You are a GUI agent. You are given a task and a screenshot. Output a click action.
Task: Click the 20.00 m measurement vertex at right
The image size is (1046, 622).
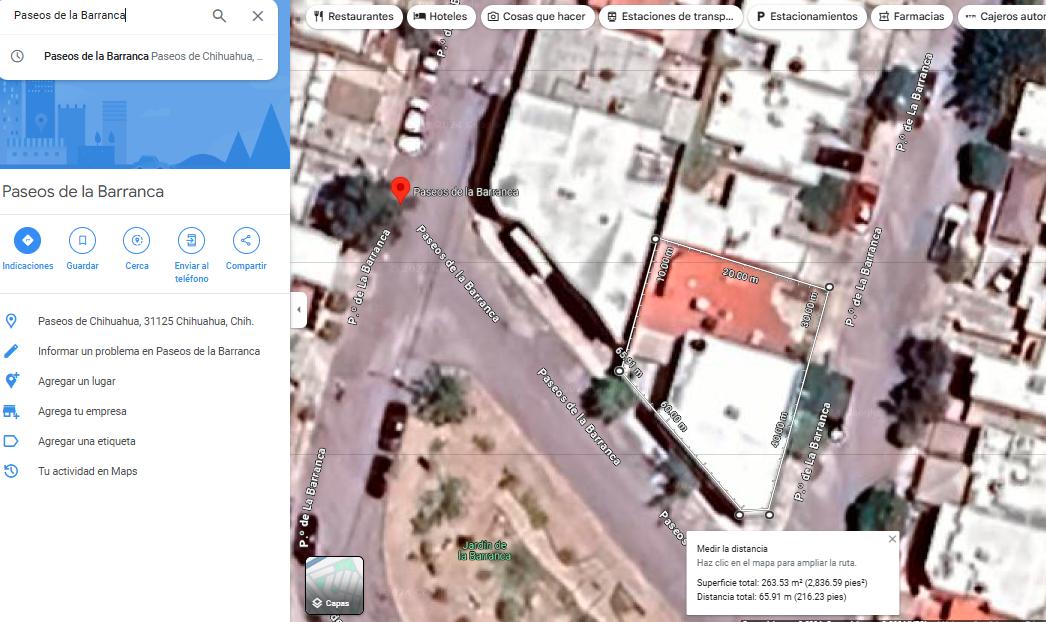coord(829,287)
